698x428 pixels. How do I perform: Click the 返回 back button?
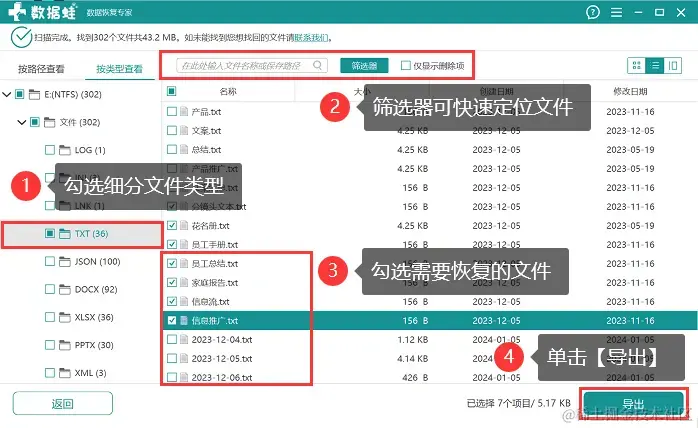pos(62,404)
